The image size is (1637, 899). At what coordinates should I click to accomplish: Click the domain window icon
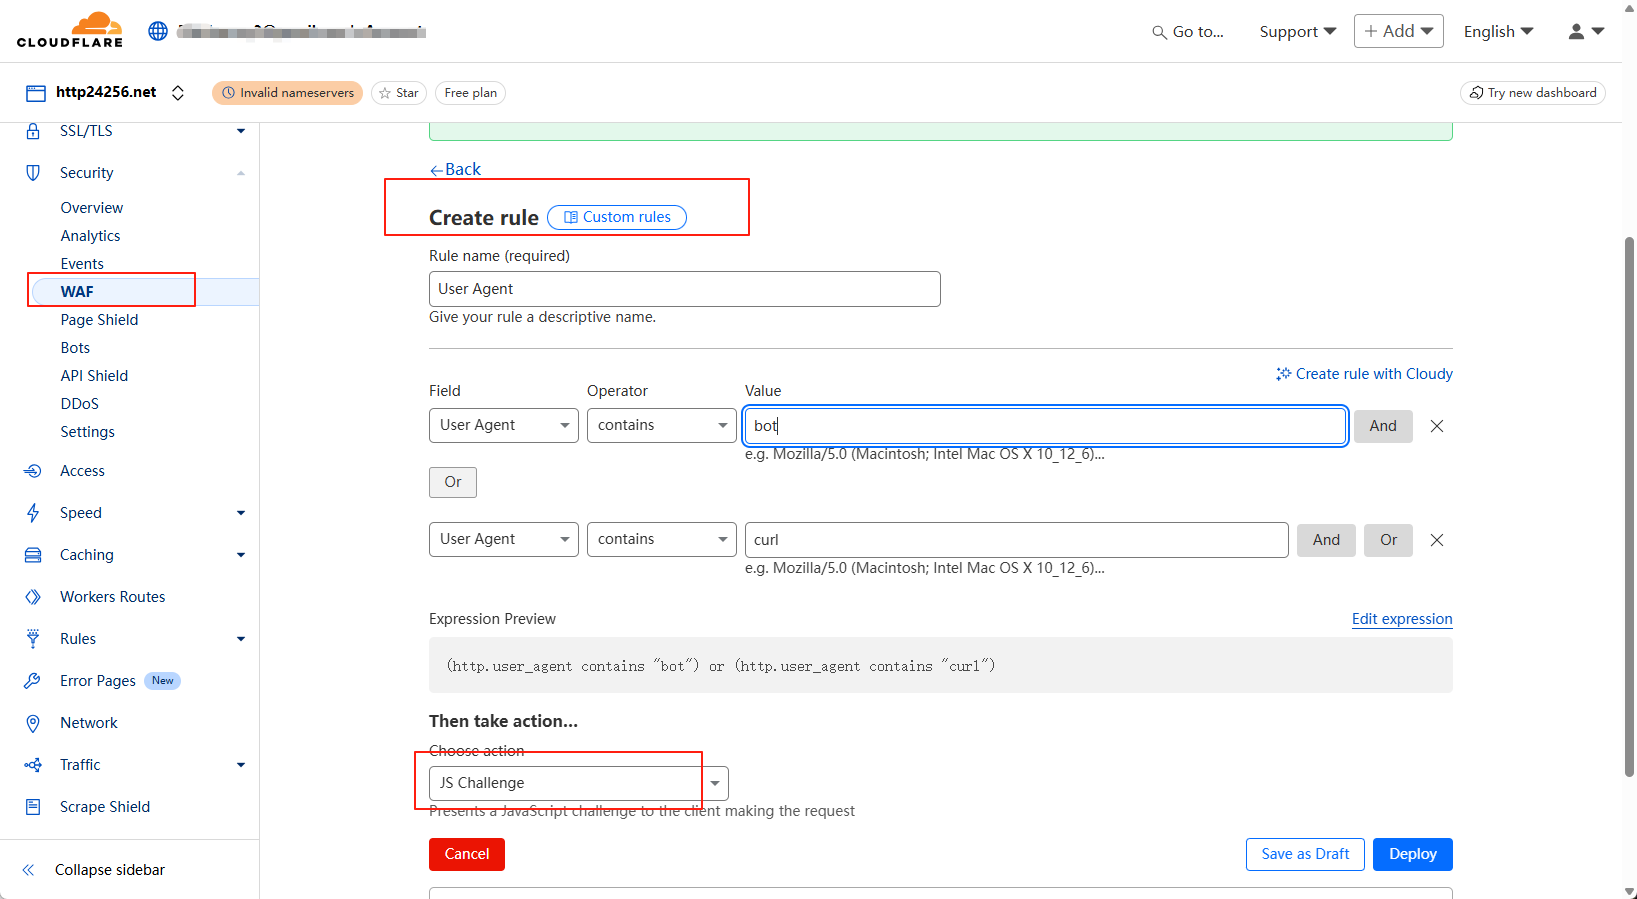tap(36, 93)
